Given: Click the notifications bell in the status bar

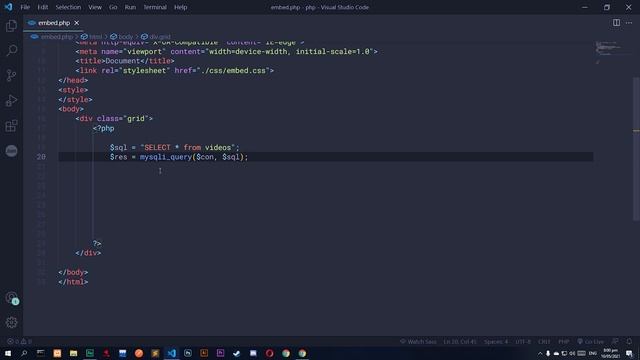Looking at the screenshot, I should (629, 341).
